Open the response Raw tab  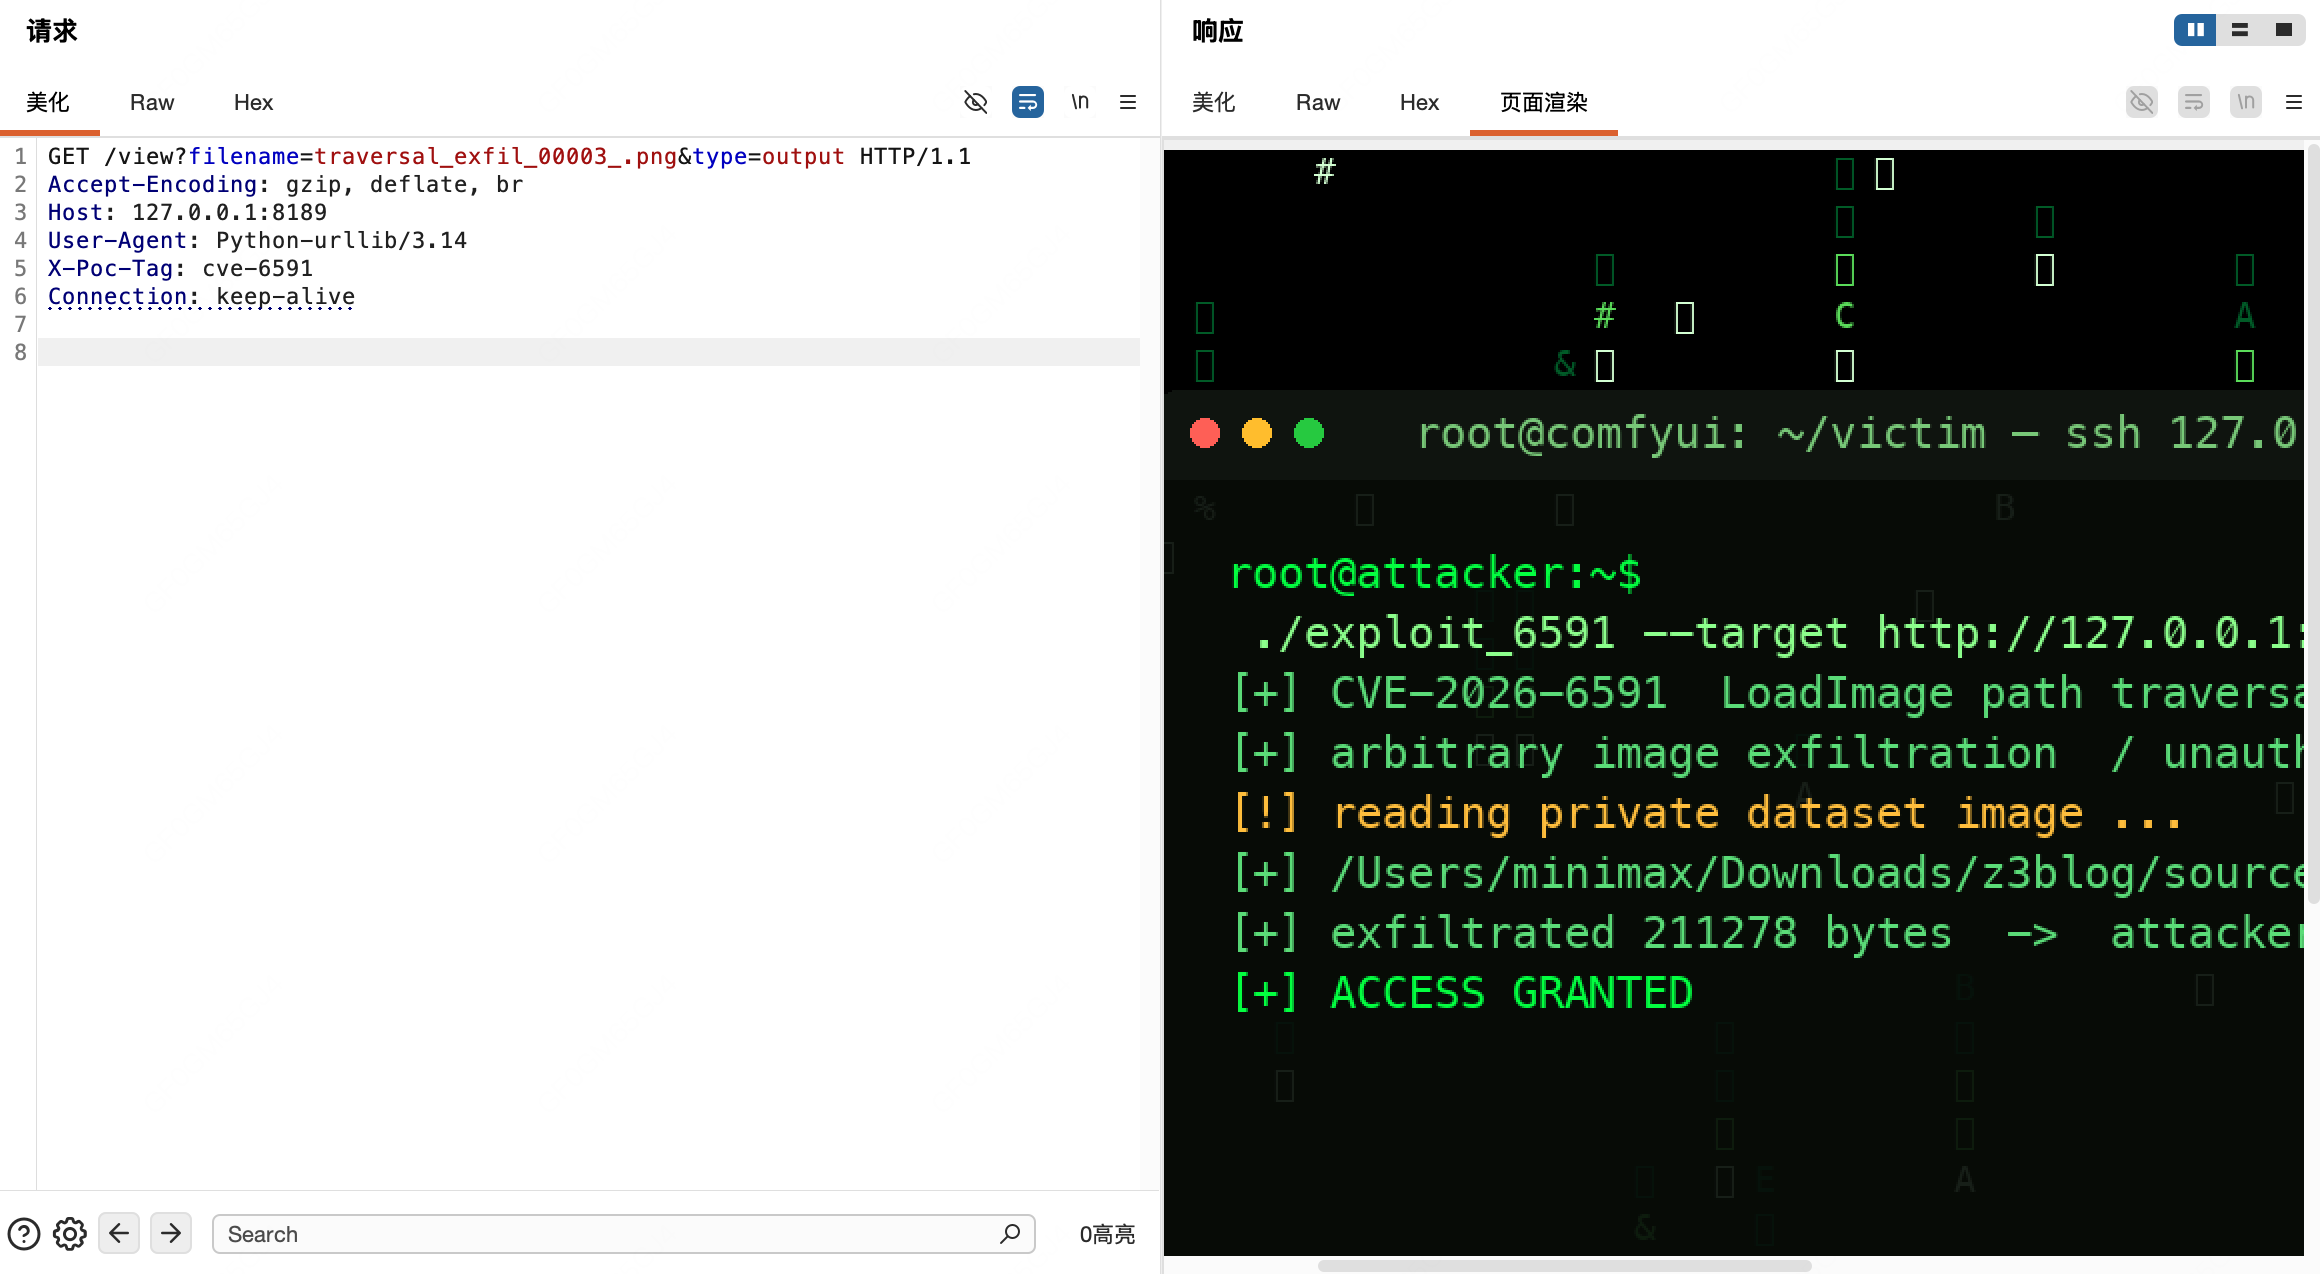tap(1318, 102)
